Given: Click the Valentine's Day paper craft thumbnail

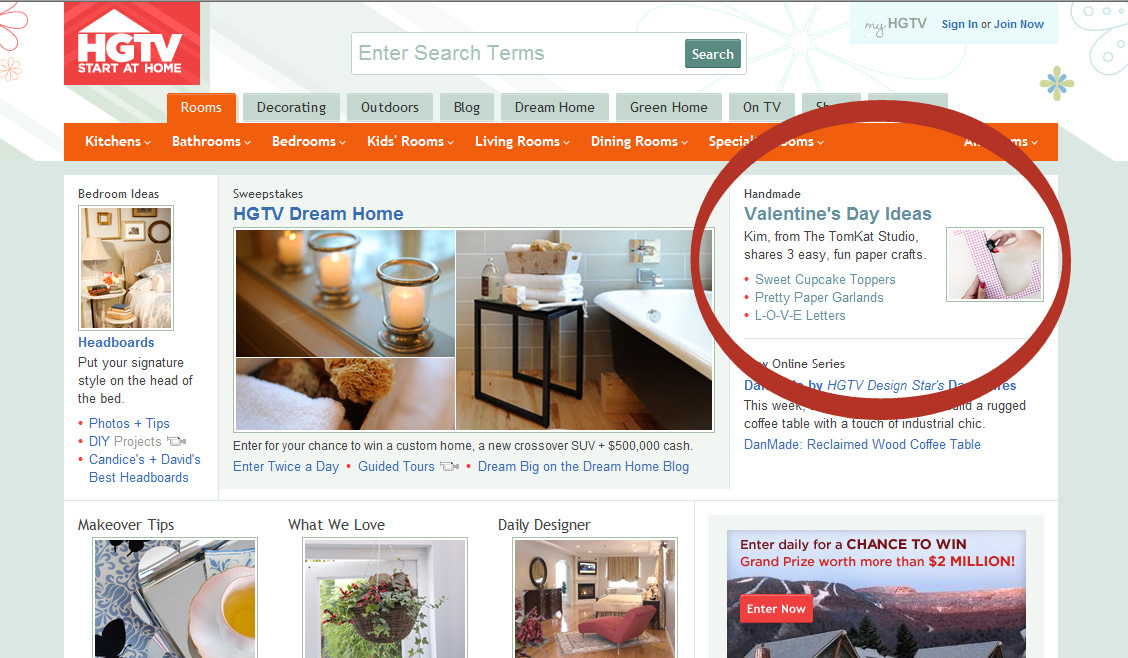Looking at the screenshot, I should [x=995, y=264].
